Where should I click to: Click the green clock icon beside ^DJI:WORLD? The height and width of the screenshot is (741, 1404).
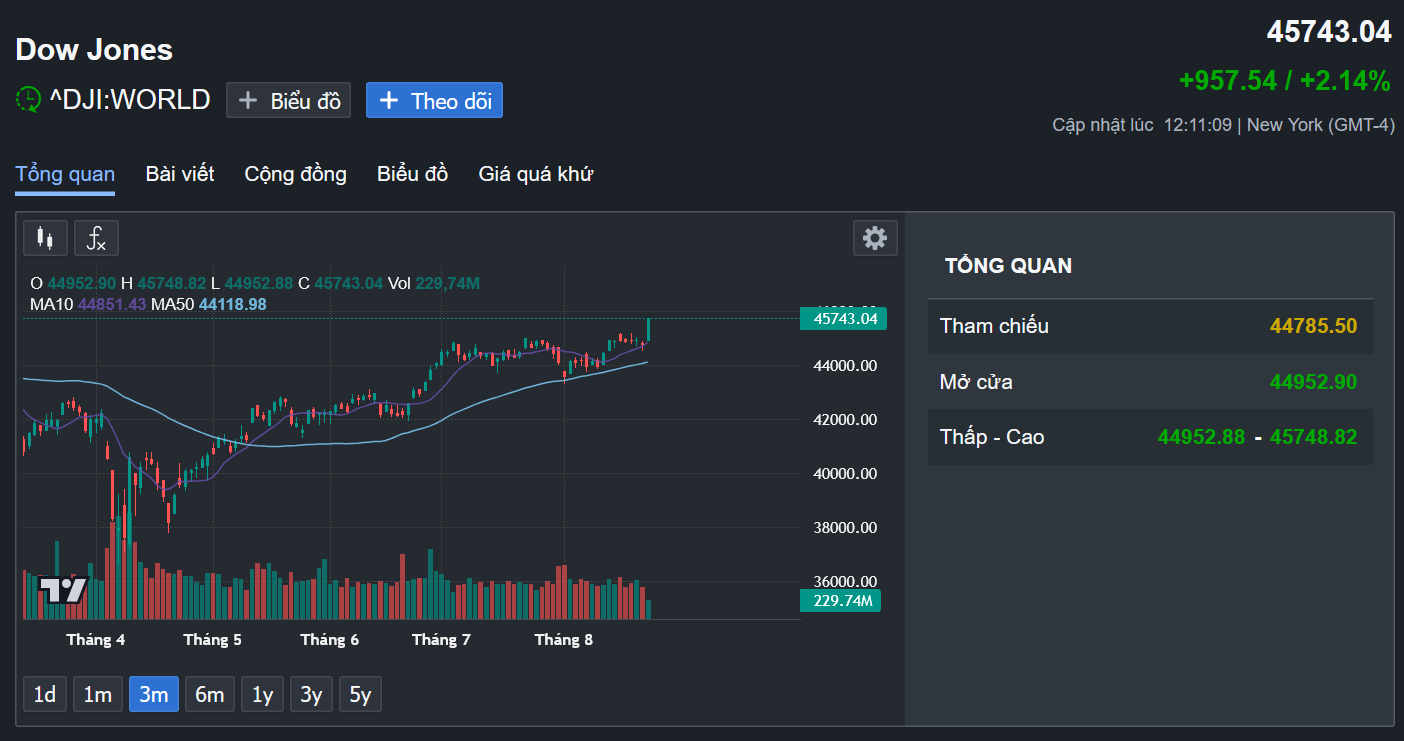(x=28, y=100)
